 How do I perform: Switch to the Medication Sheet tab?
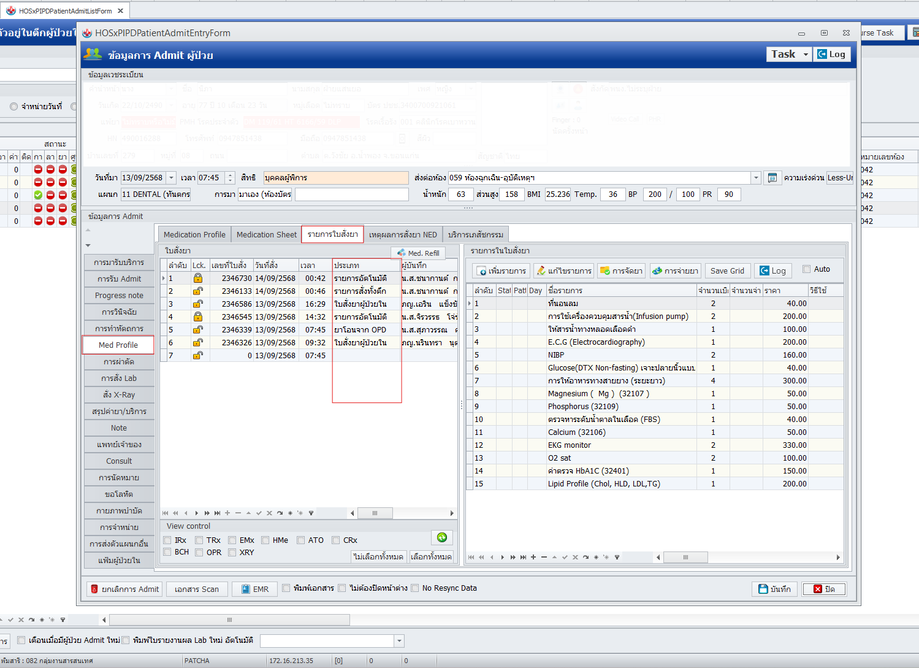[x=267, y=234]
